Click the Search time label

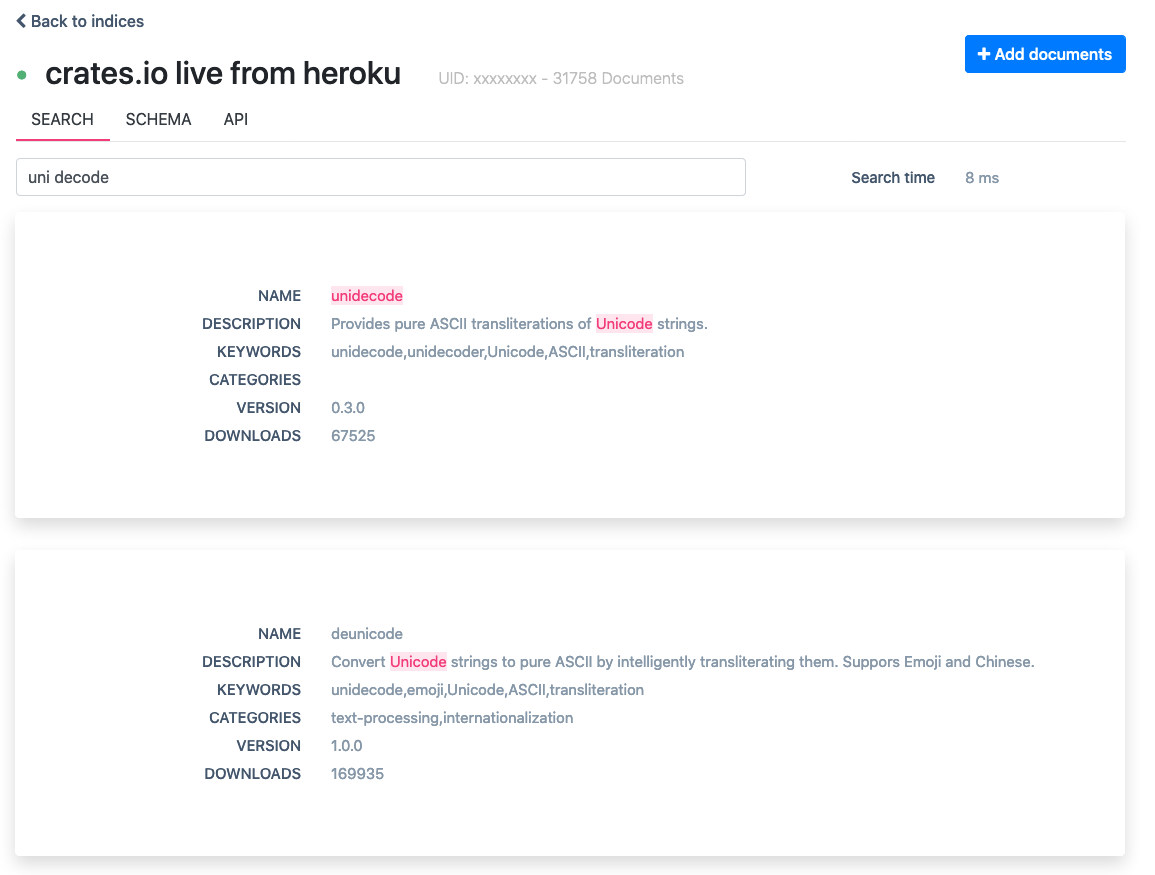pos(893,178)
